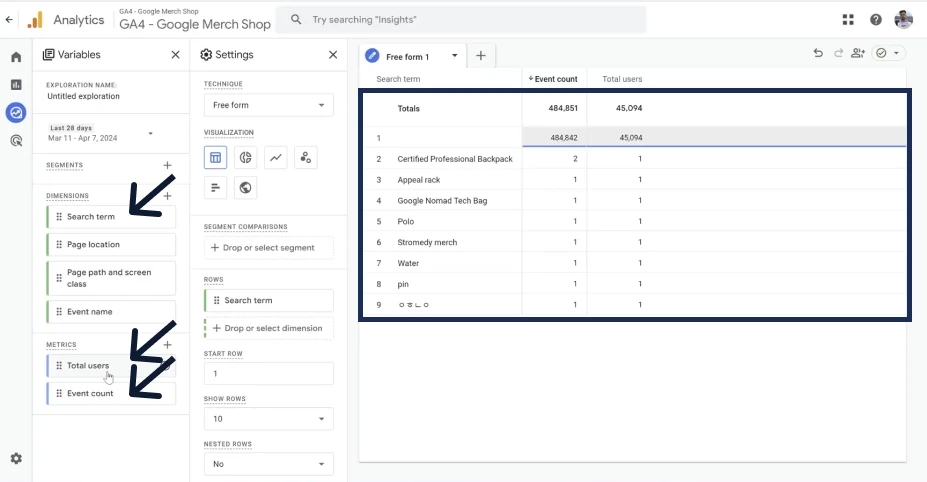Click the undo icon

pyautogui.click(x=818, y=53)
